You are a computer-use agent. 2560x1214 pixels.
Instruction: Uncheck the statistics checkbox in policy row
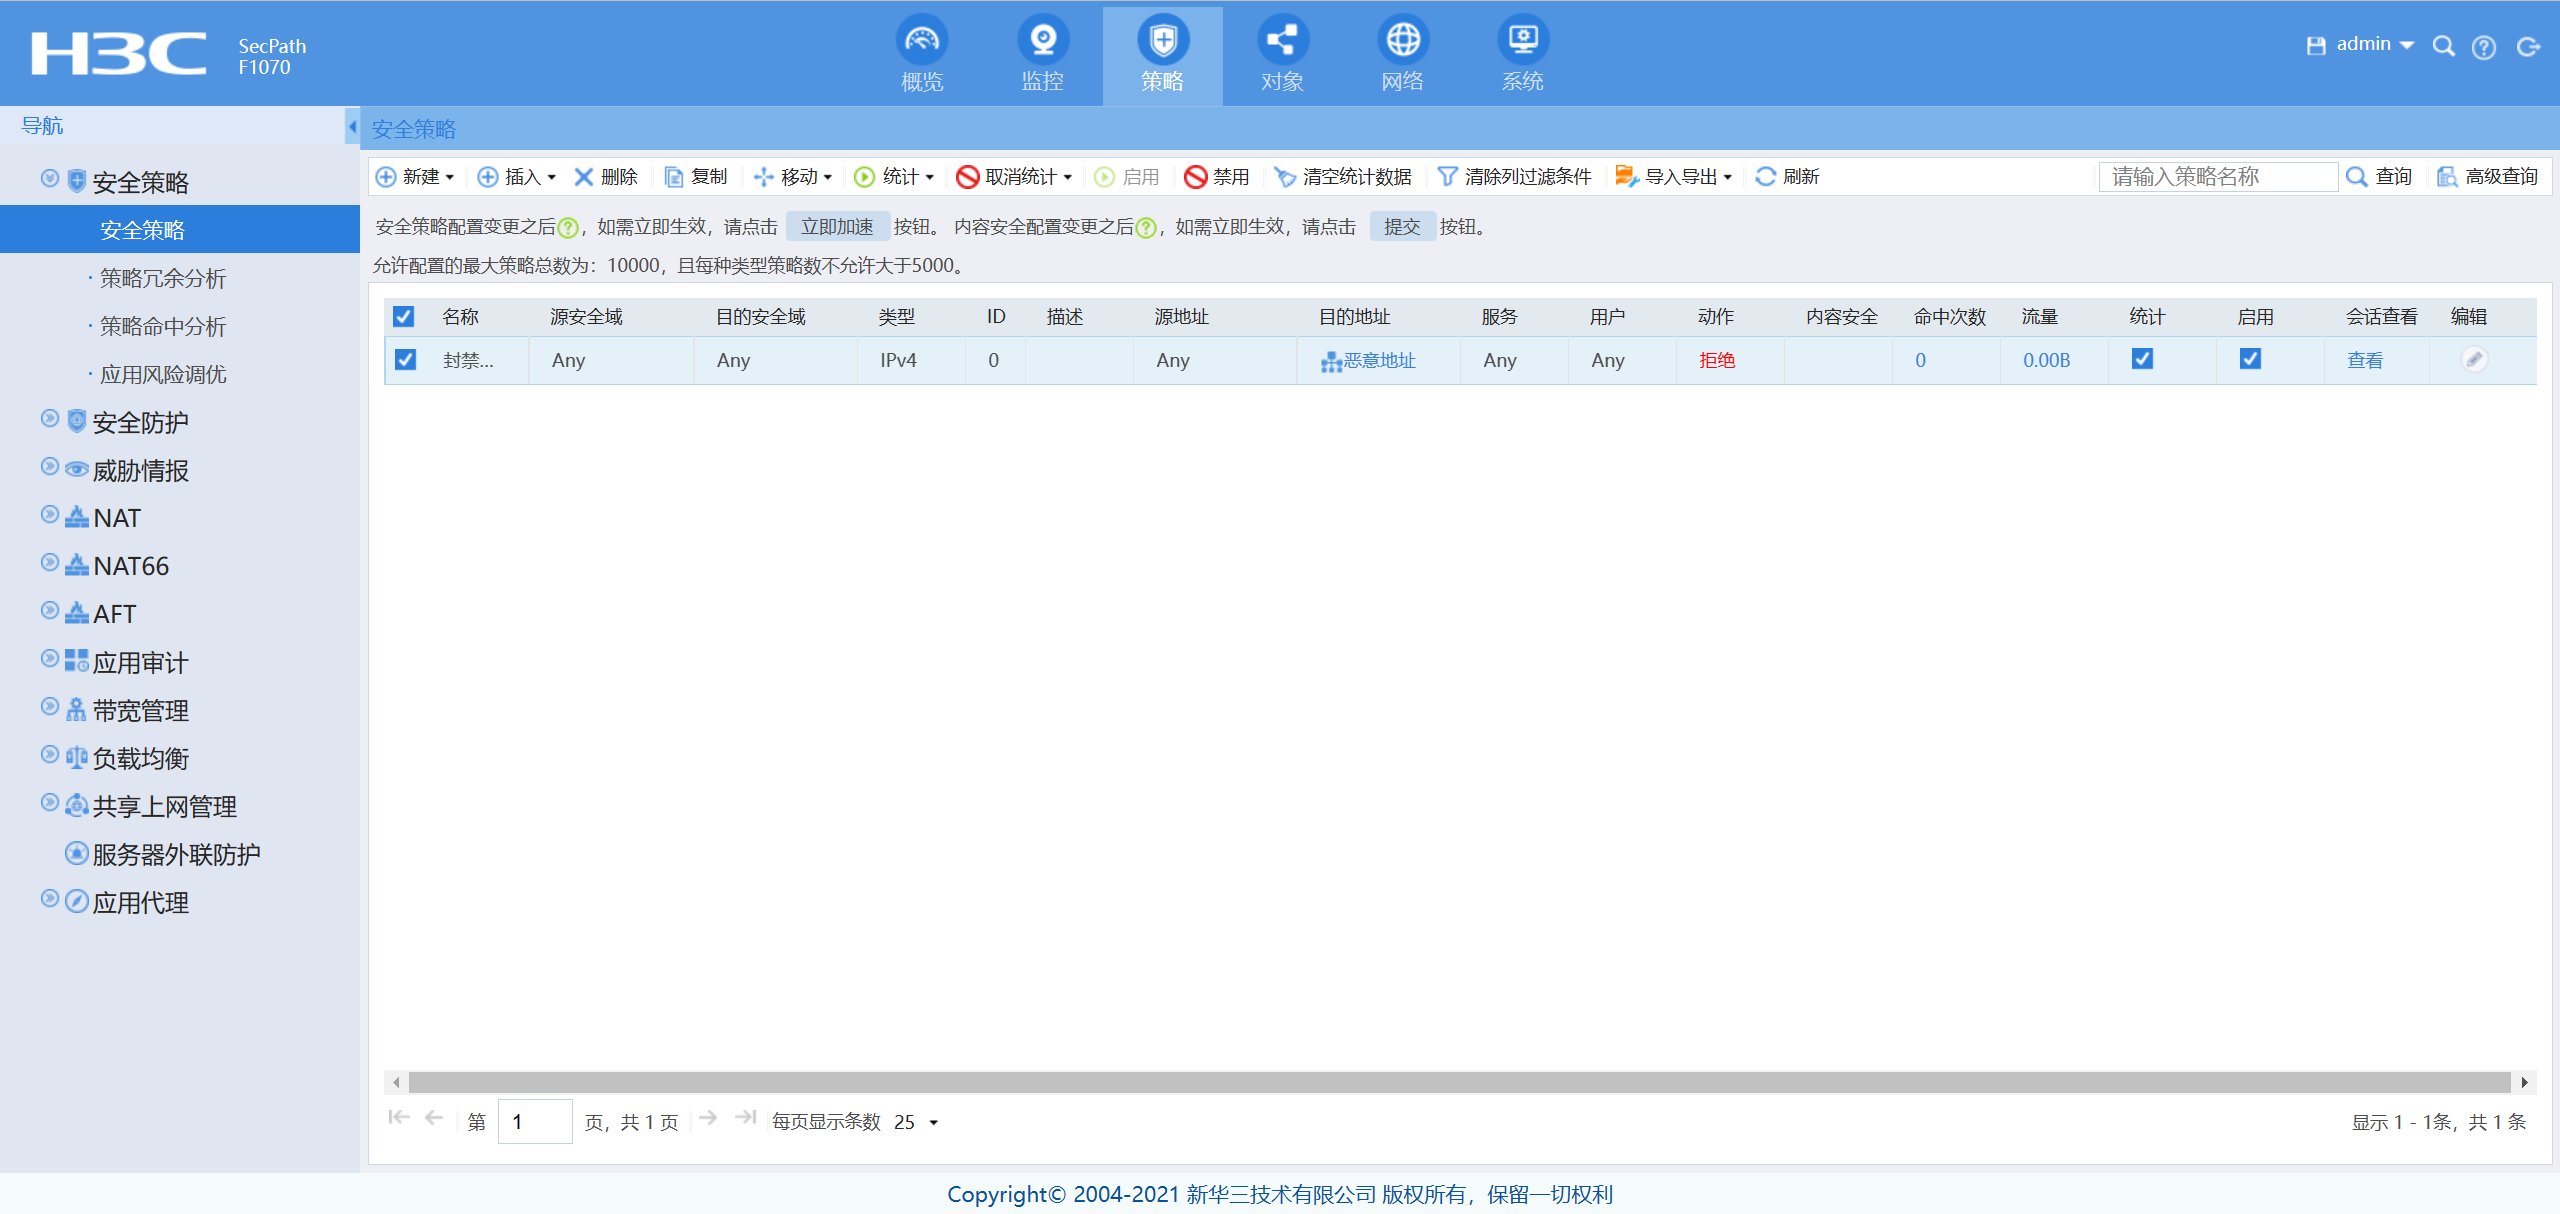pos(2142,359)
